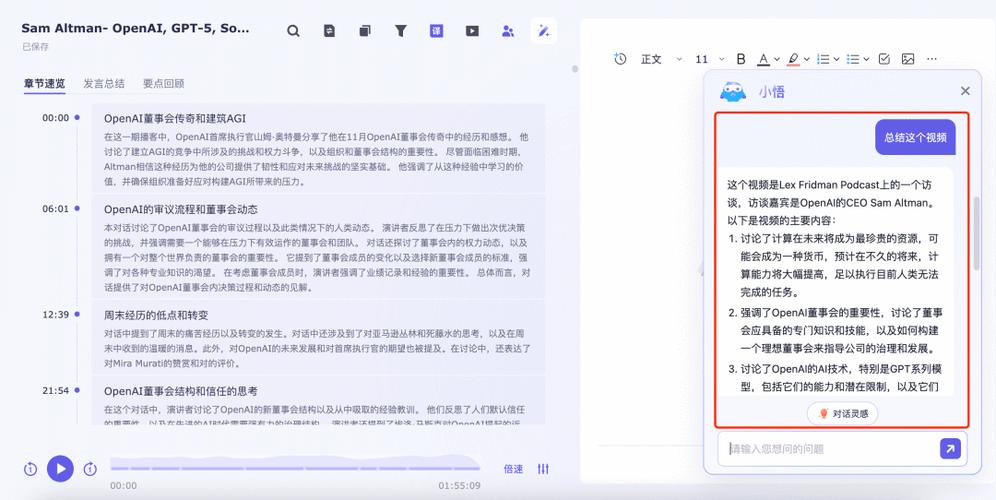
Task: Click the panel divider handle dot
Action: pos(575,69)
